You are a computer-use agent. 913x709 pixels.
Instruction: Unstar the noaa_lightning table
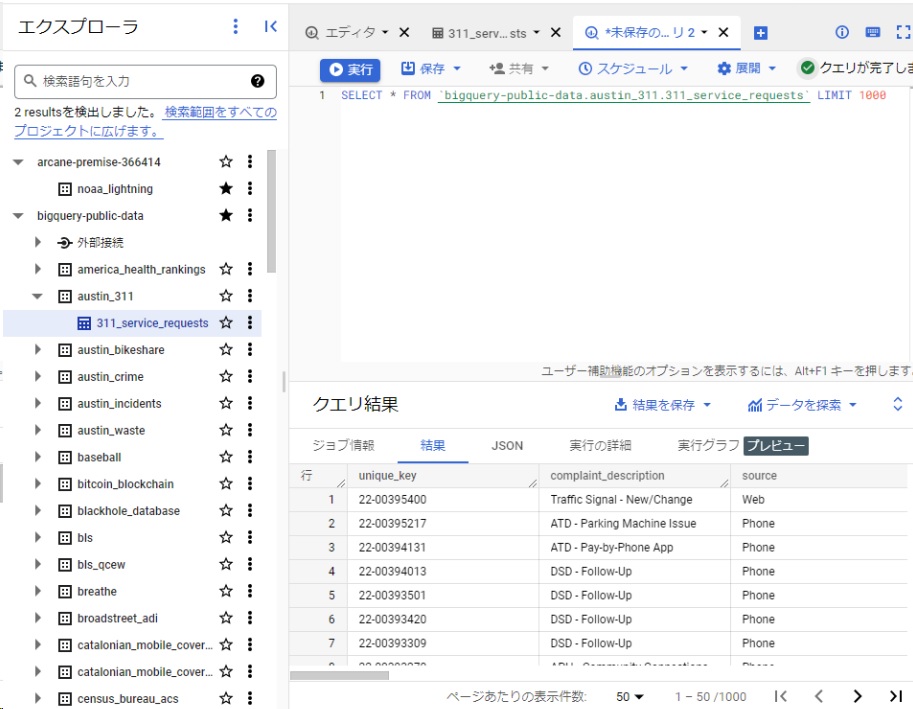(x=226, y=188)
